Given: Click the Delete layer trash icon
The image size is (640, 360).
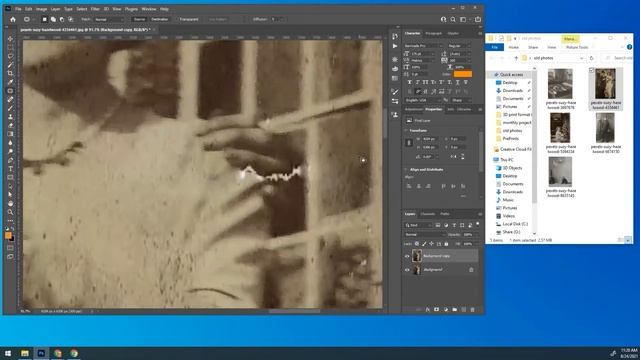Looking at the screenshot, I should click(x=473, y=310).
